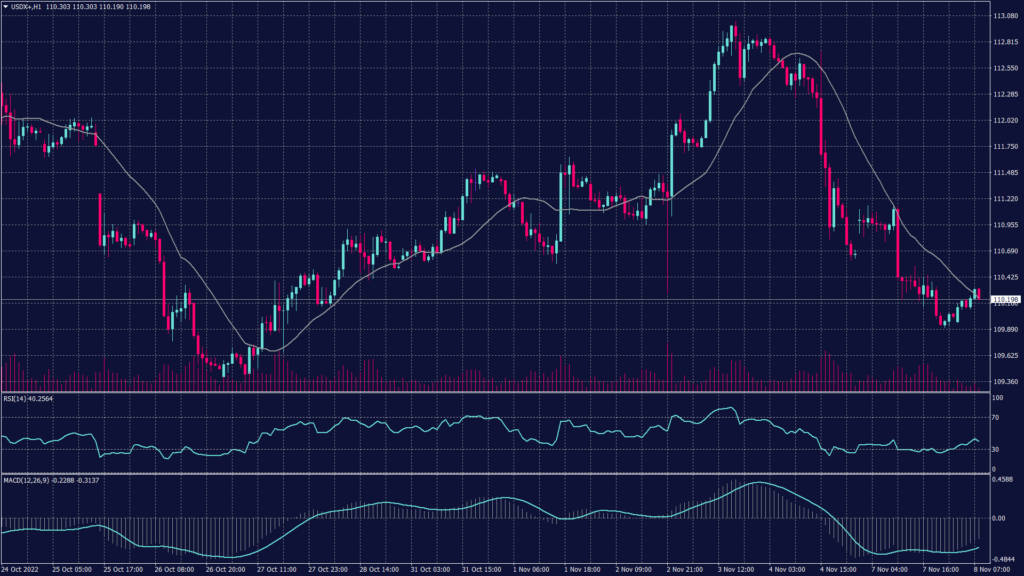Click the 113.080 price scale label
Viewport: 1024px width, 576px height.
pyautogui.click(x=1005, y=16)
